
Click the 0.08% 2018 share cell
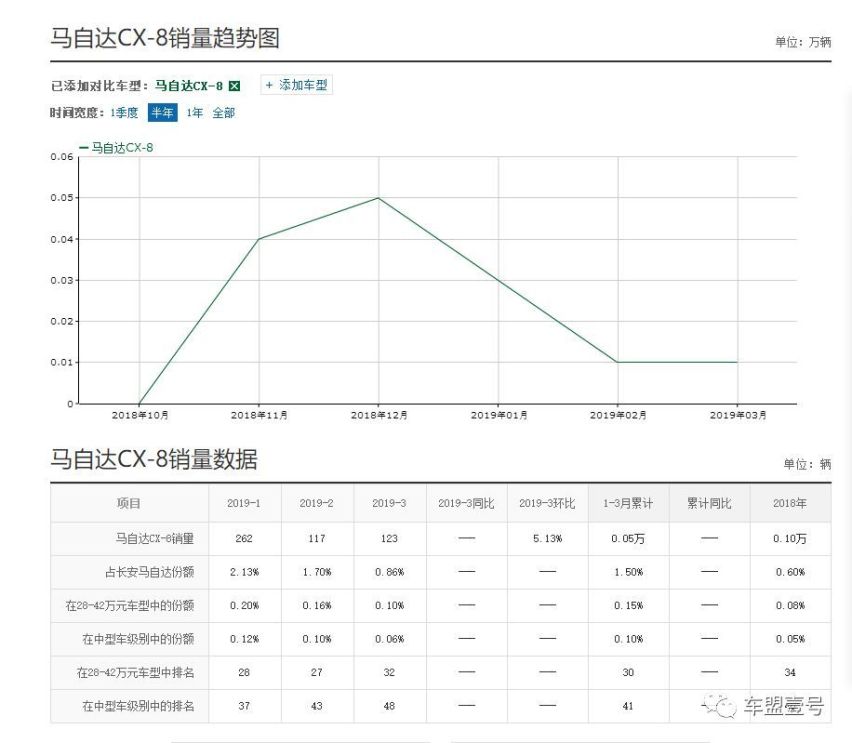point(790,605)
